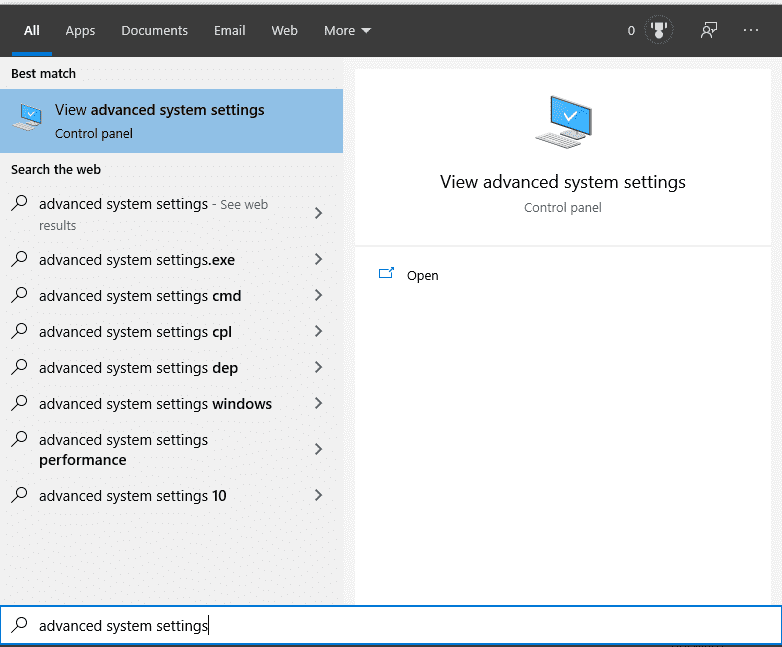The image size is (782, 647).
Task: Click the search box magnifier icon
Action: [19, 624]
